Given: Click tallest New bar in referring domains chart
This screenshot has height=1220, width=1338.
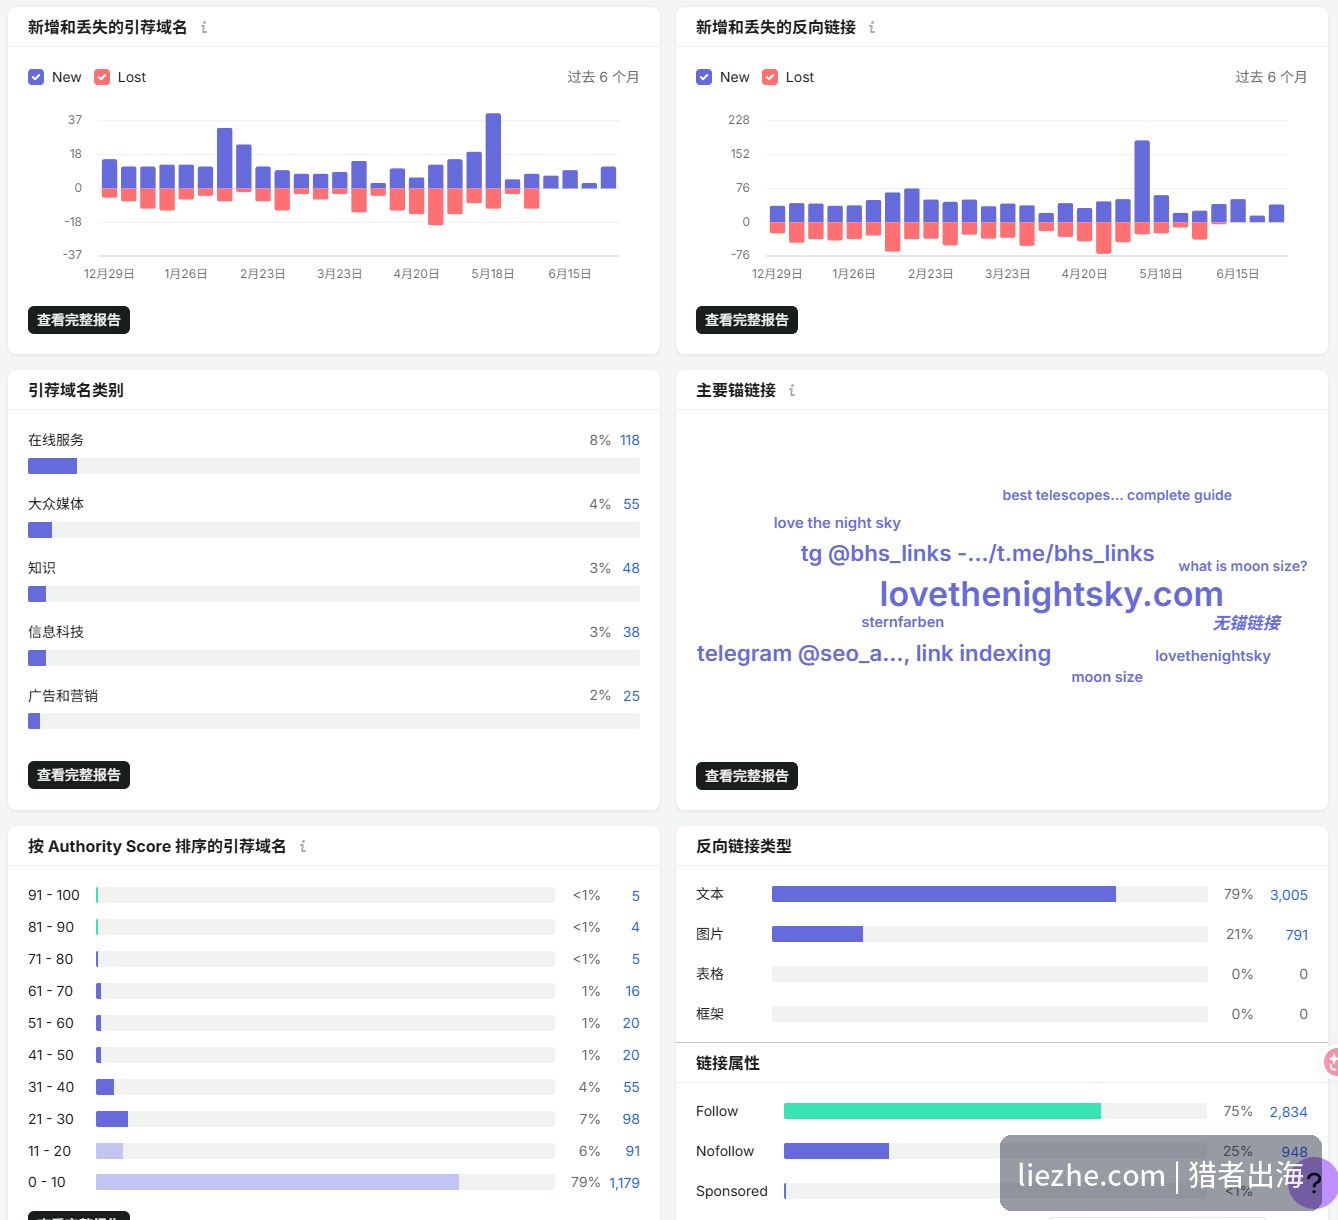Looking at the screenshot, I should (493, 151).
